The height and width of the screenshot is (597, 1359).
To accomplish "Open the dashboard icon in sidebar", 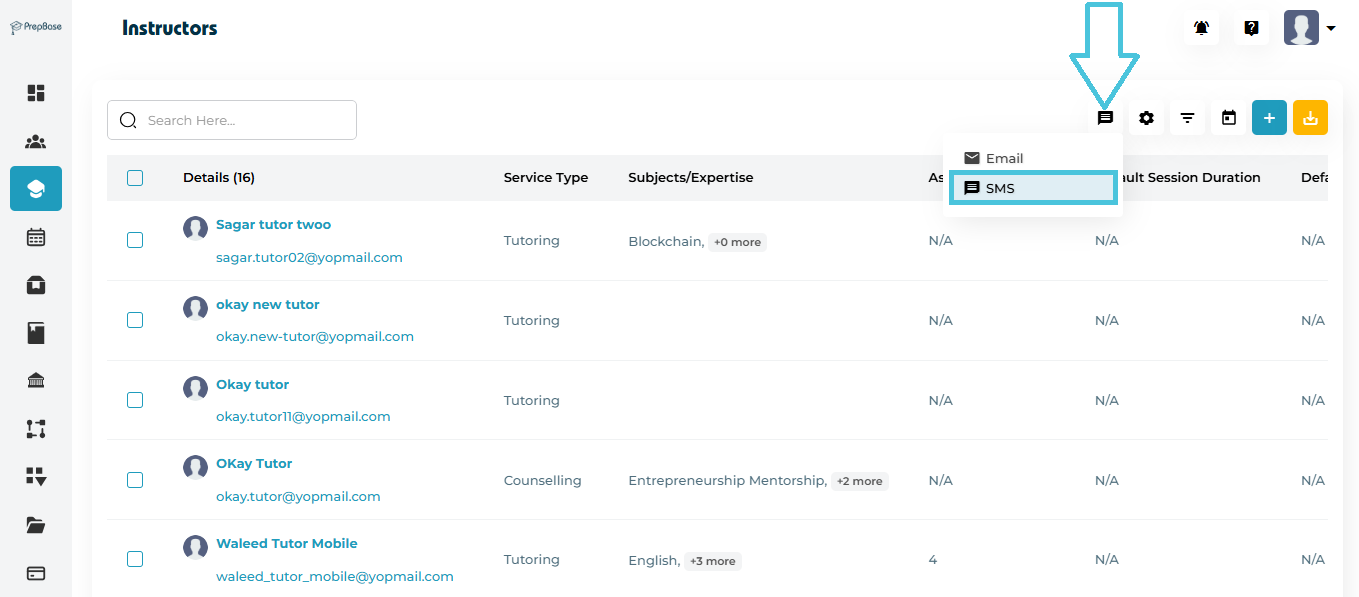I will tap(36, 93).
